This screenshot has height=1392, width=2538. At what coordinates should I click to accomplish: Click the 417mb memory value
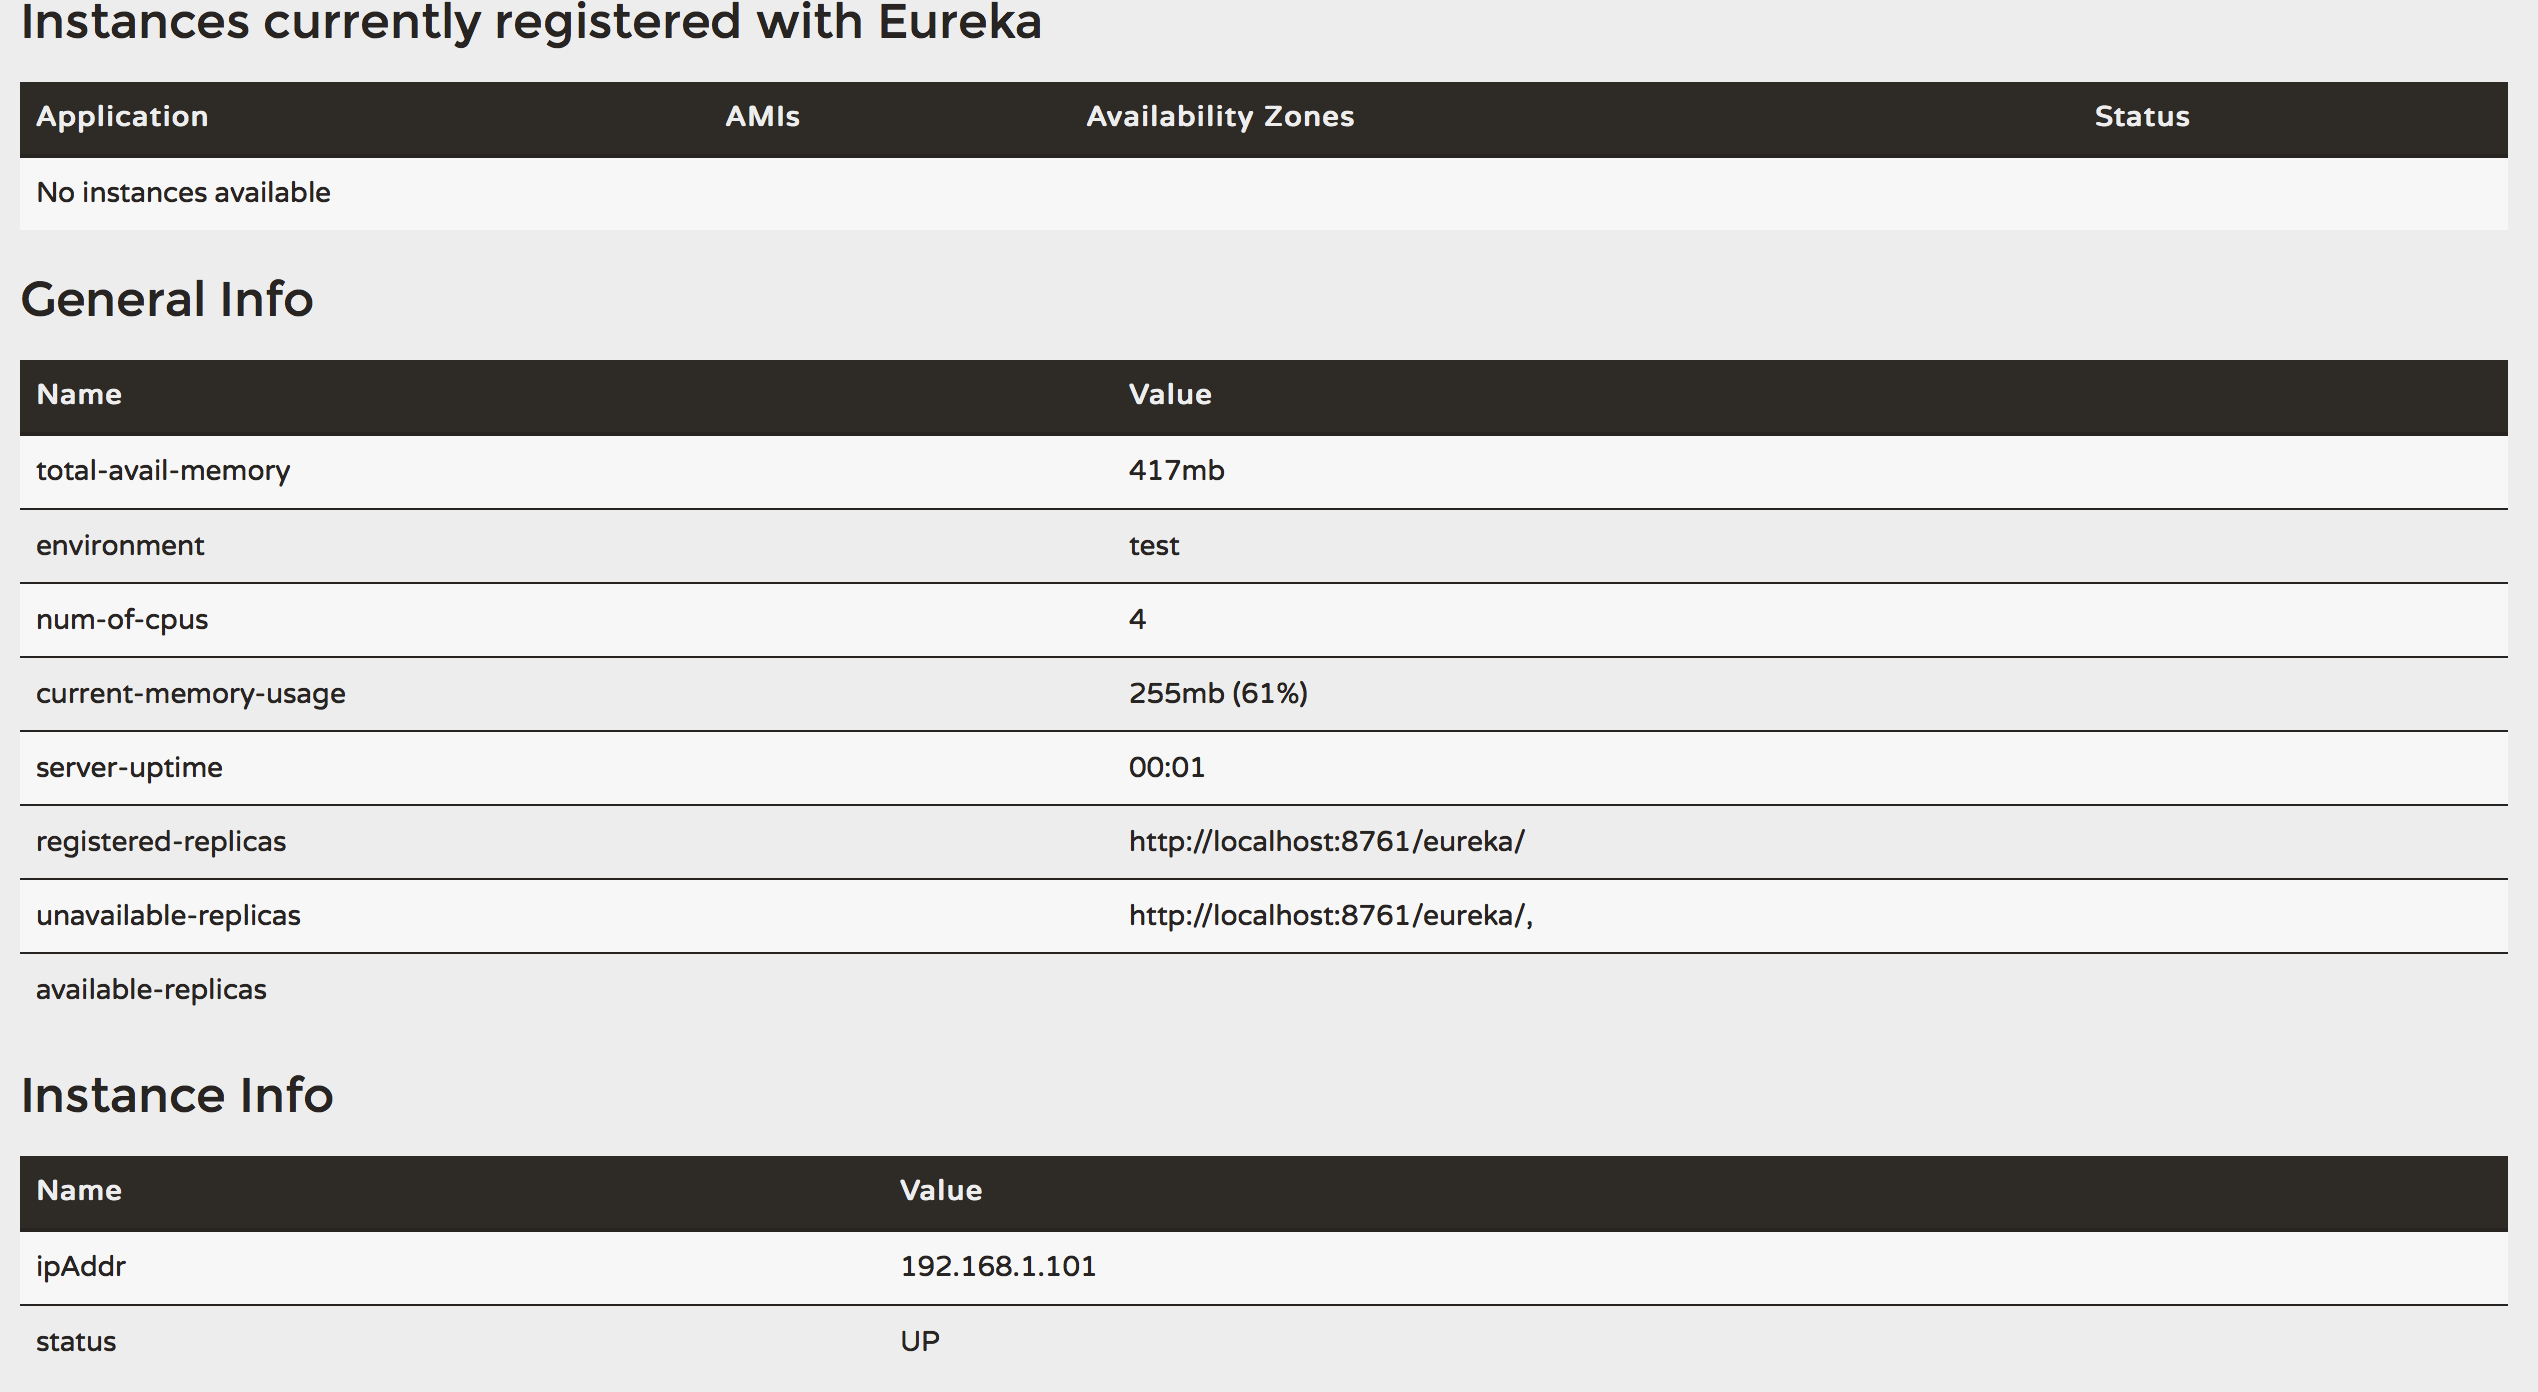coord(1176,471)
